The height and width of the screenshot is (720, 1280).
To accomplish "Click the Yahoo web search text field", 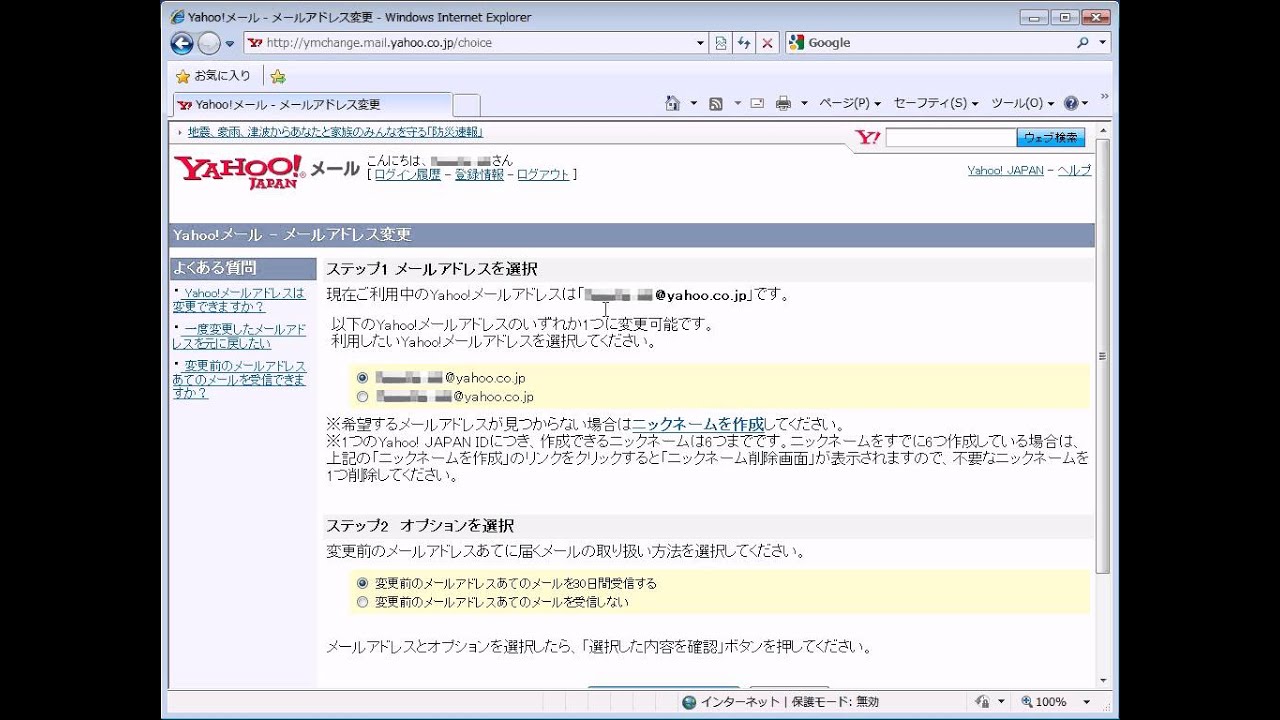I will 950,138.
